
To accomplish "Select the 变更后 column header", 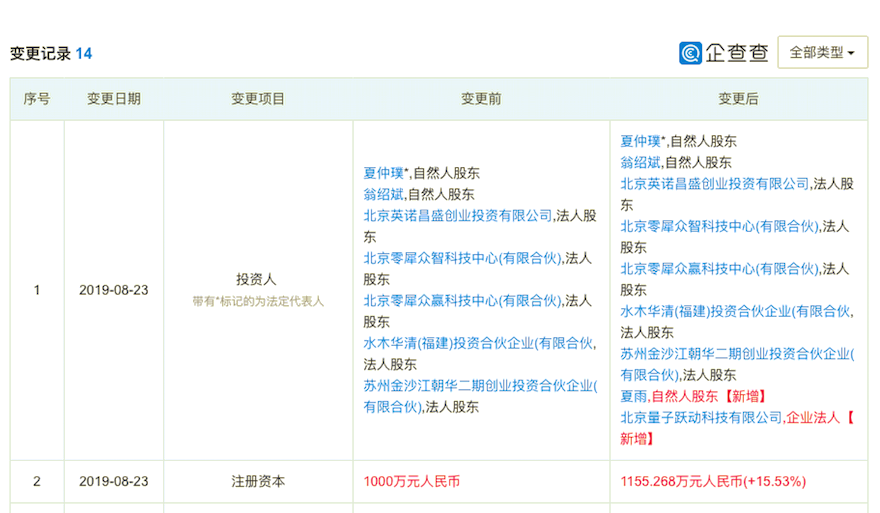I will point(739,99).
